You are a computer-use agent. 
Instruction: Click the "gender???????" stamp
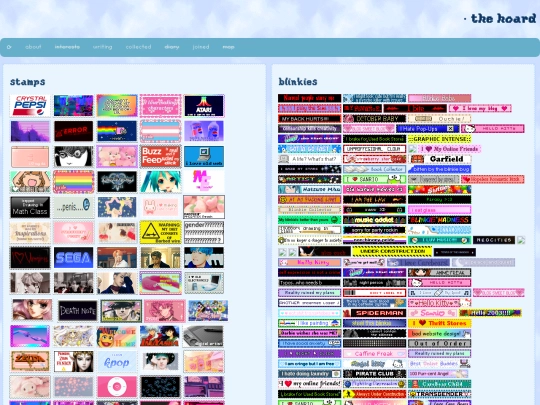coord(204,232)
